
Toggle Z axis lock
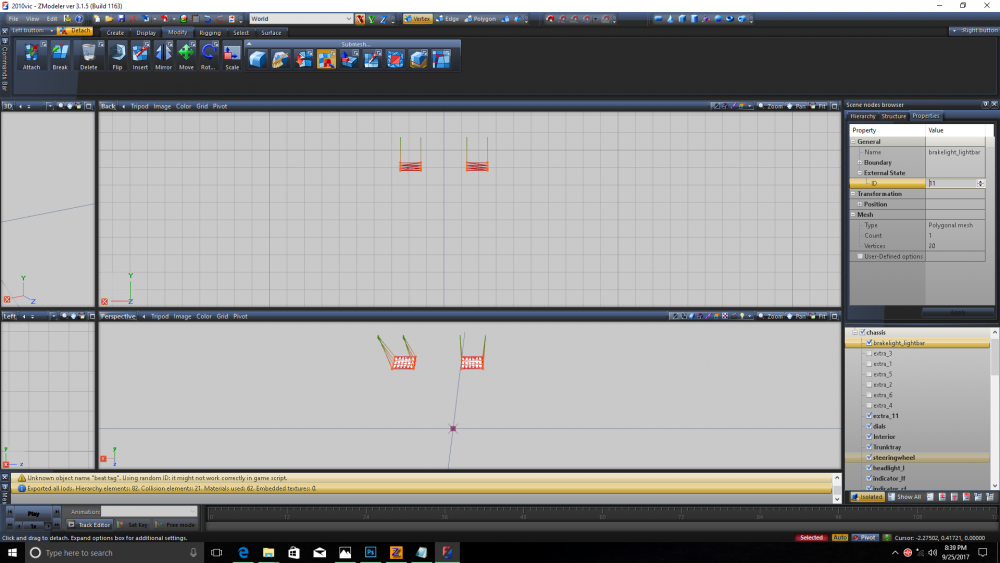click(383, 19)
